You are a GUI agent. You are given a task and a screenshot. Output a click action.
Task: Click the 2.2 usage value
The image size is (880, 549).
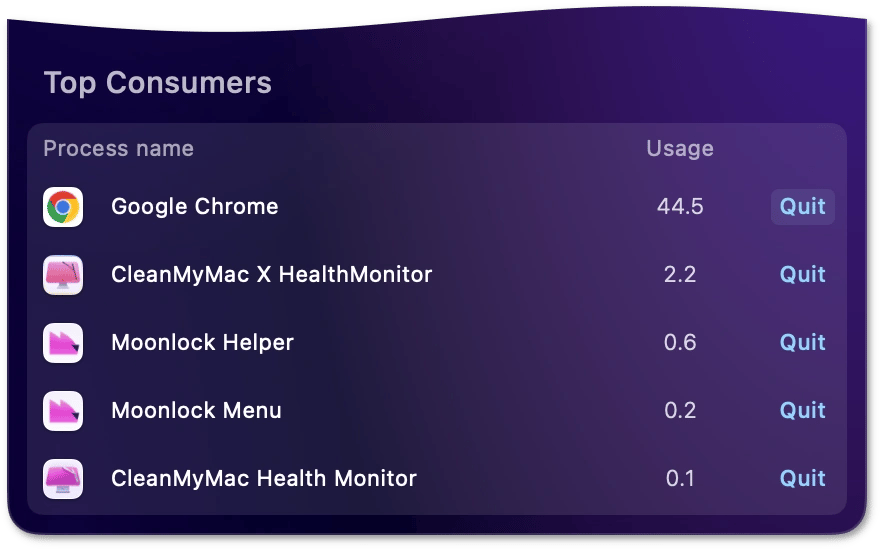click(x=680, y=274)
